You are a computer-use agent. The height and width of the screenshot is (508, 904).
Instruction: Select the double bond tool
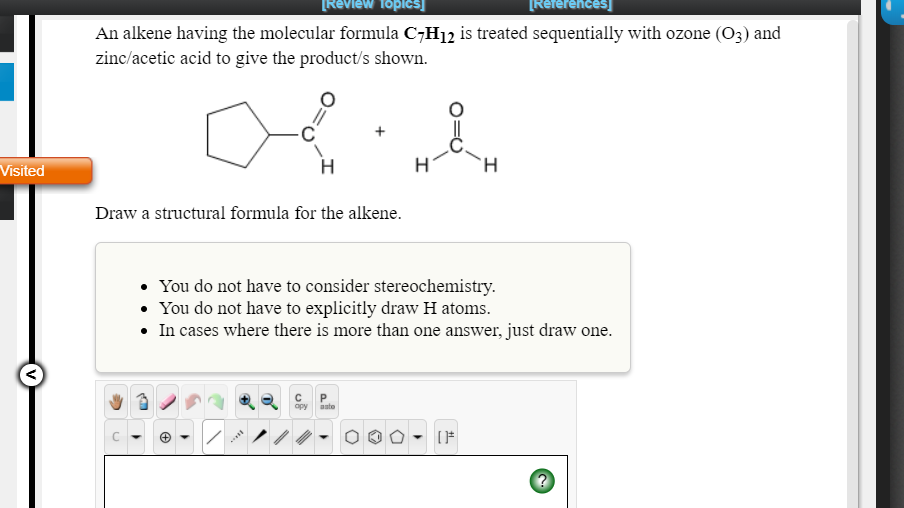coord(282,437)
